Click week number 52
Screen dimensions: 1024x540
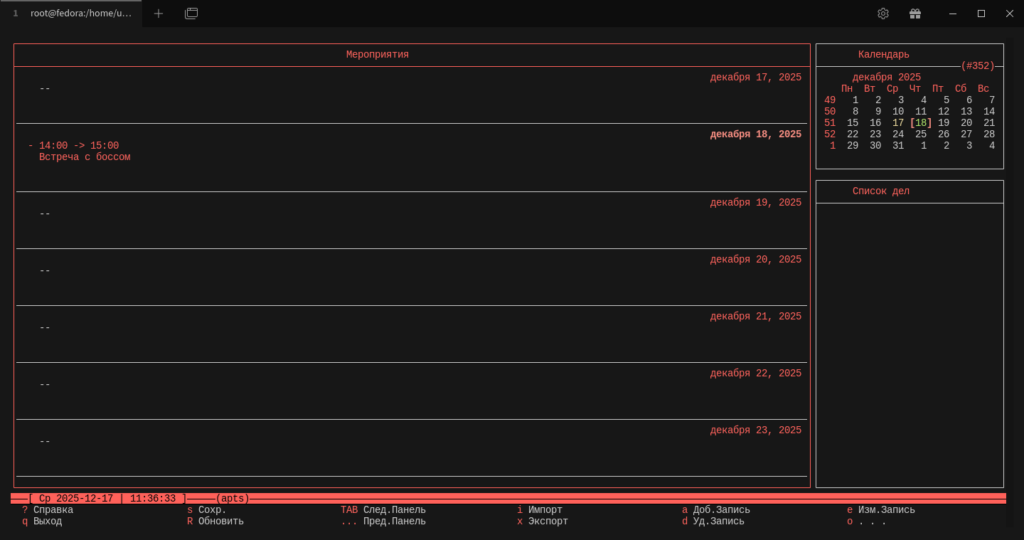[x=829, y=134]
